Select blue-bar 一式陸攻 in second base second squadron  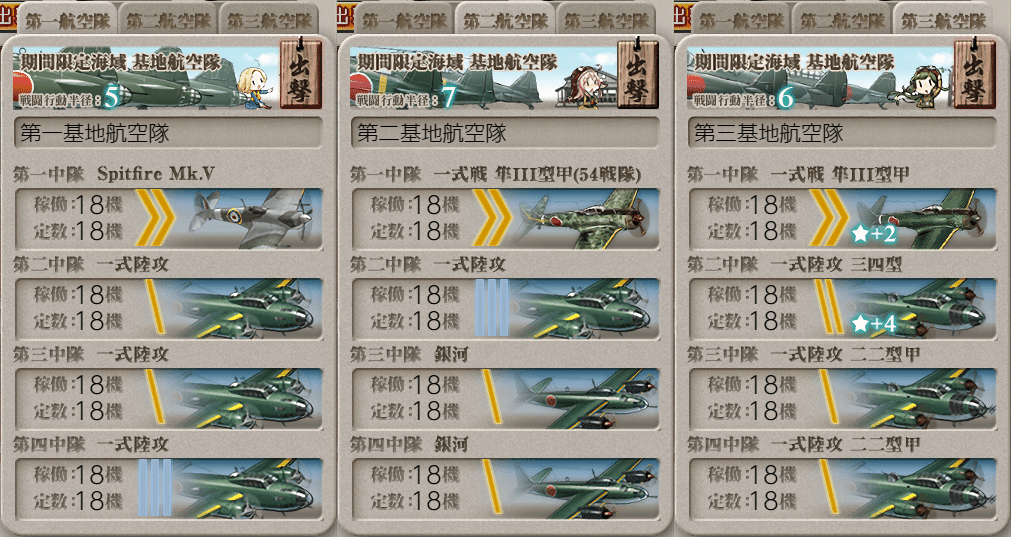pyautogui.click(x=505, y=308)
